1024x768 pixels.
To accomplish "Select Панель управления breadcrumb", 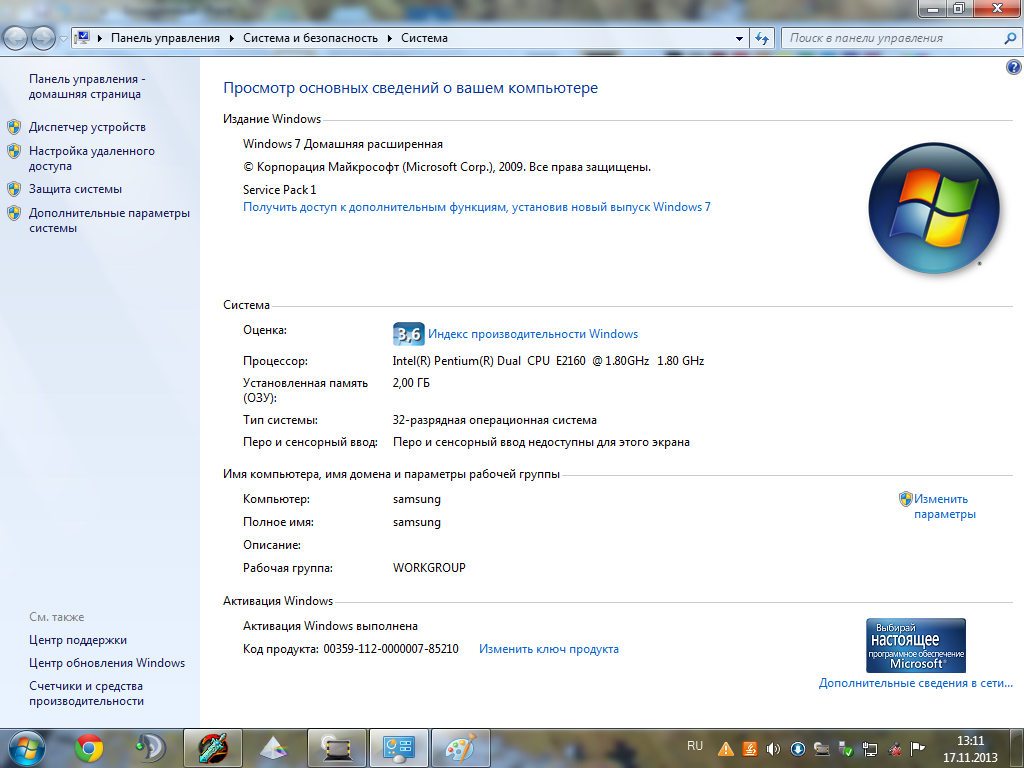I will tap(165, 38).
